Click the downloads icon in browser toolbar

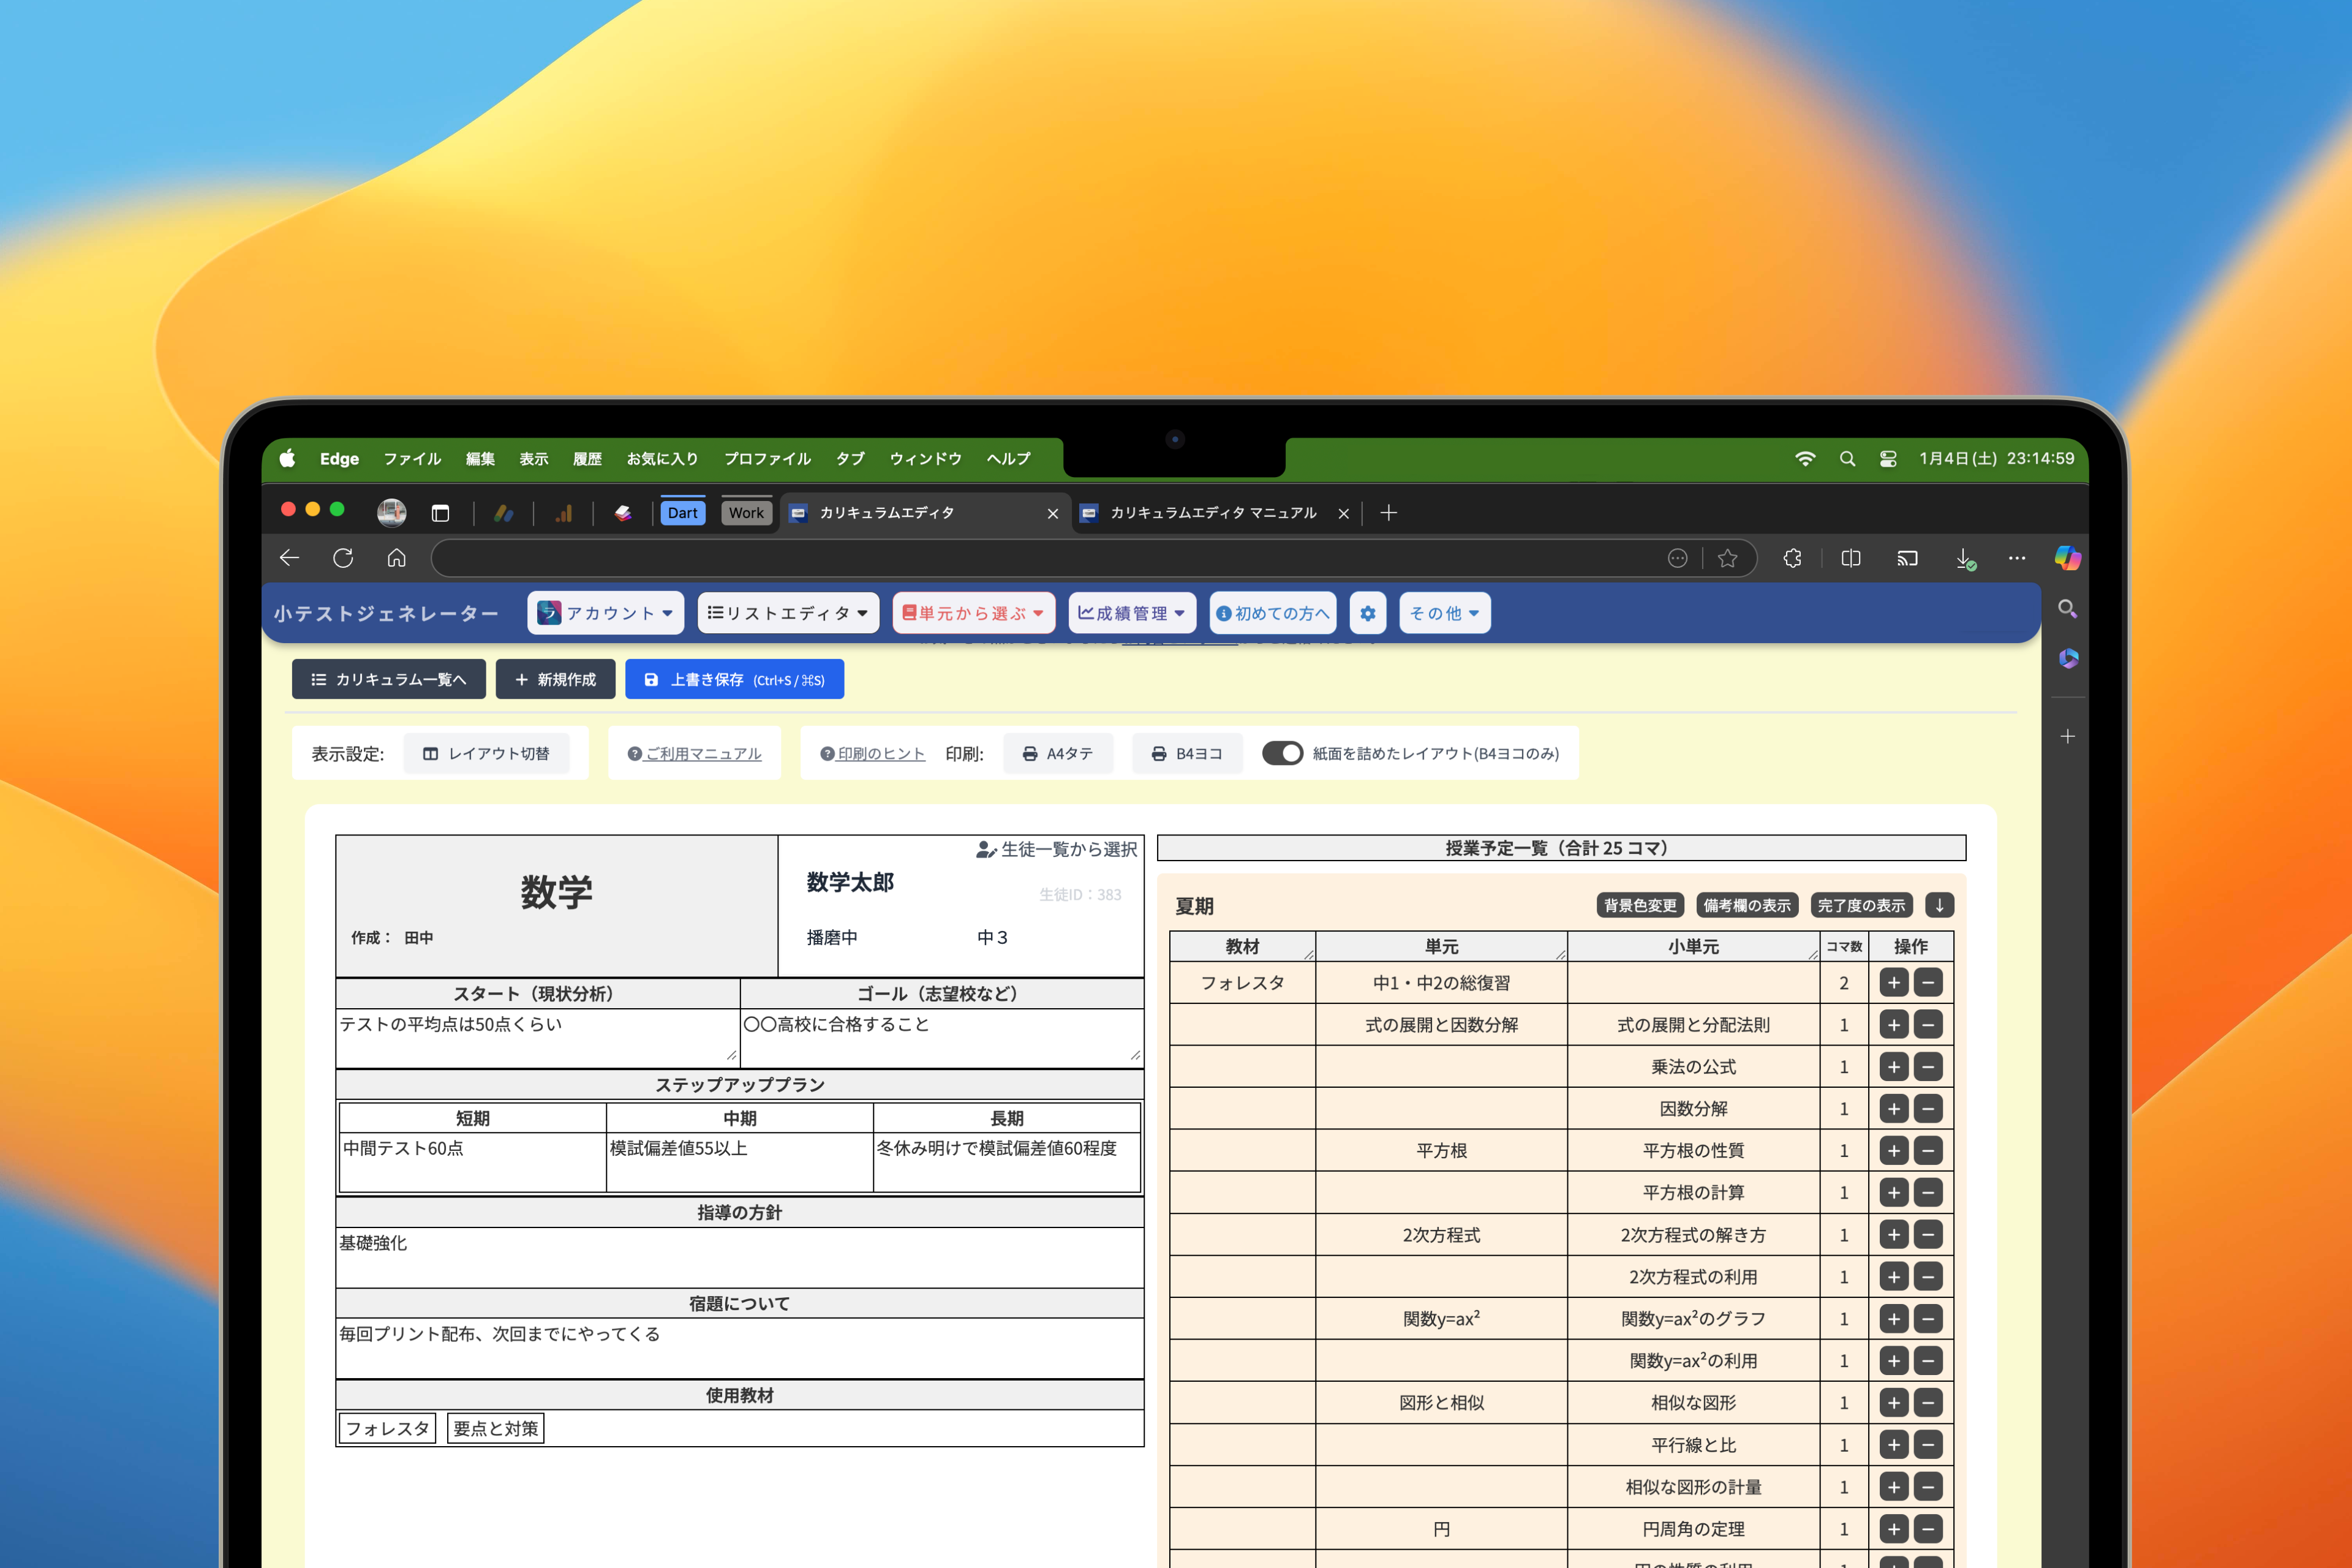coord(1964,558)
